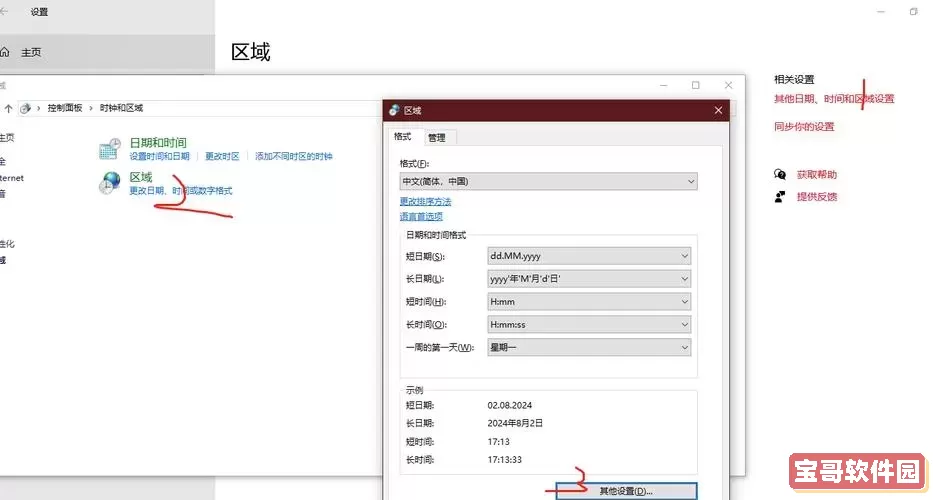This screenshot has height=500, width=933.
Task: Open the 长时间 H:mm:ss dropdown
Action: [589, 325]
